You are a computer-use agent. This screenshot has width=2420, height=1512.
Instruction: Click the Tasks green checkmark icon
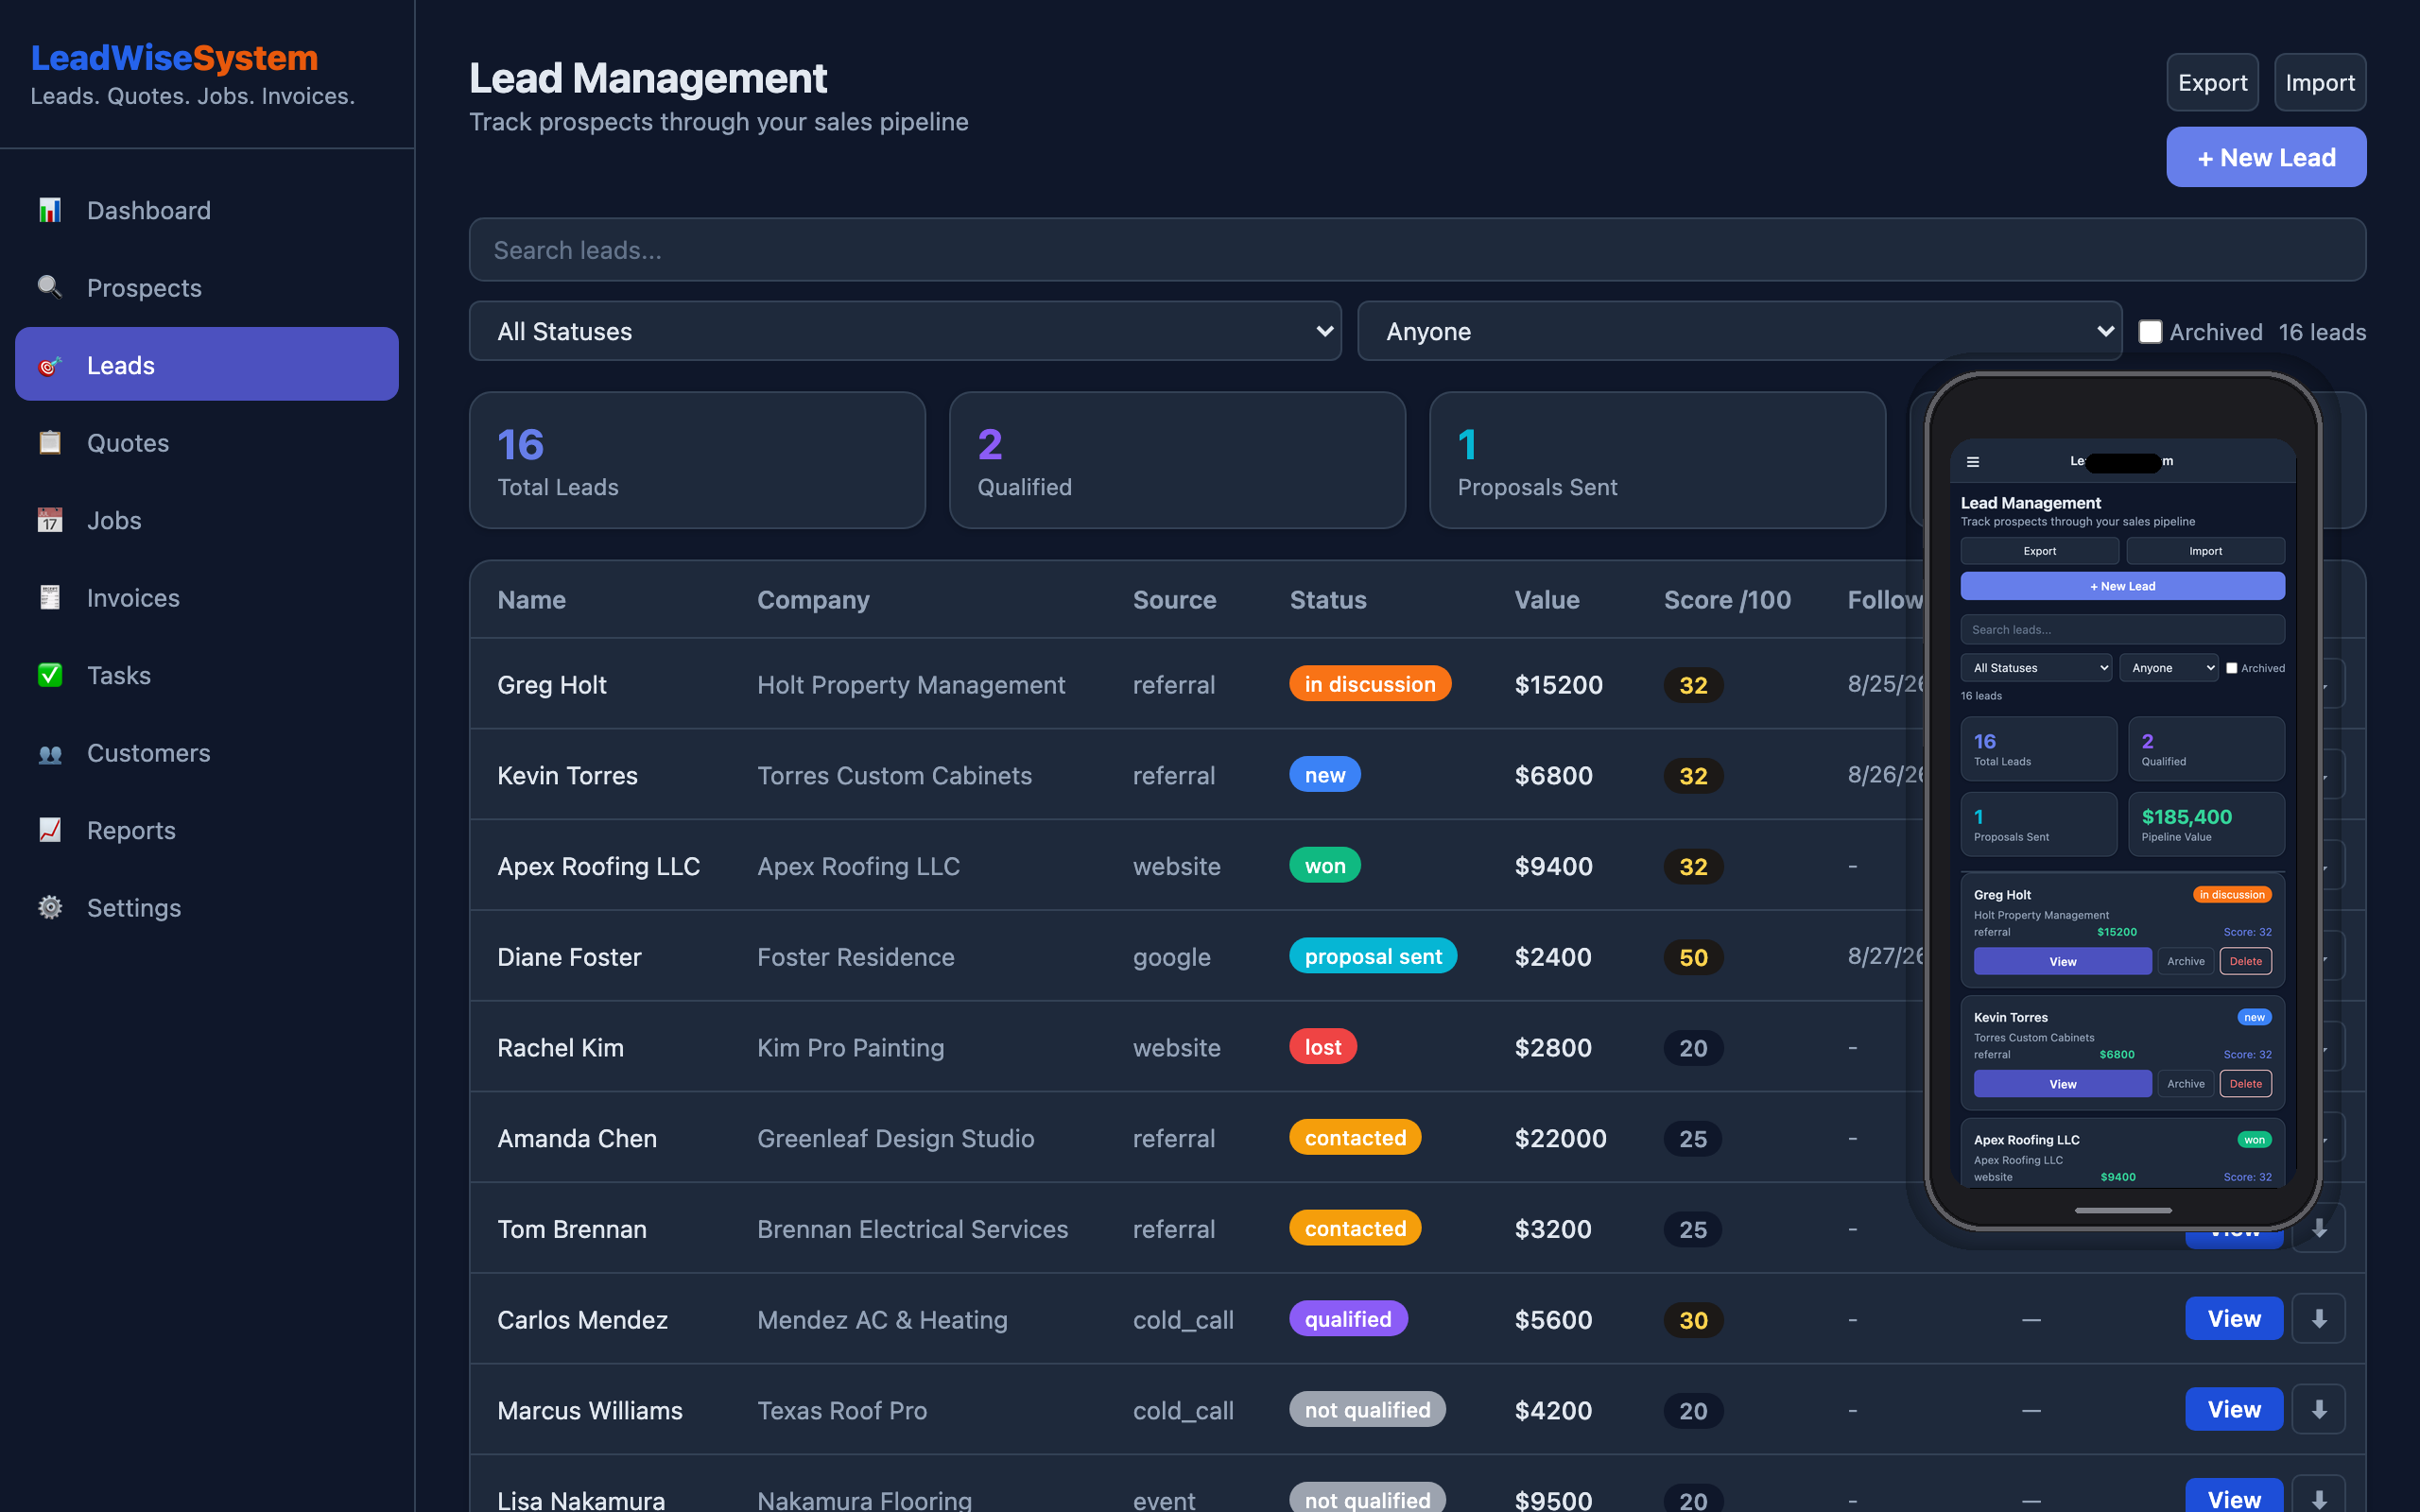(x=49, y=675)
